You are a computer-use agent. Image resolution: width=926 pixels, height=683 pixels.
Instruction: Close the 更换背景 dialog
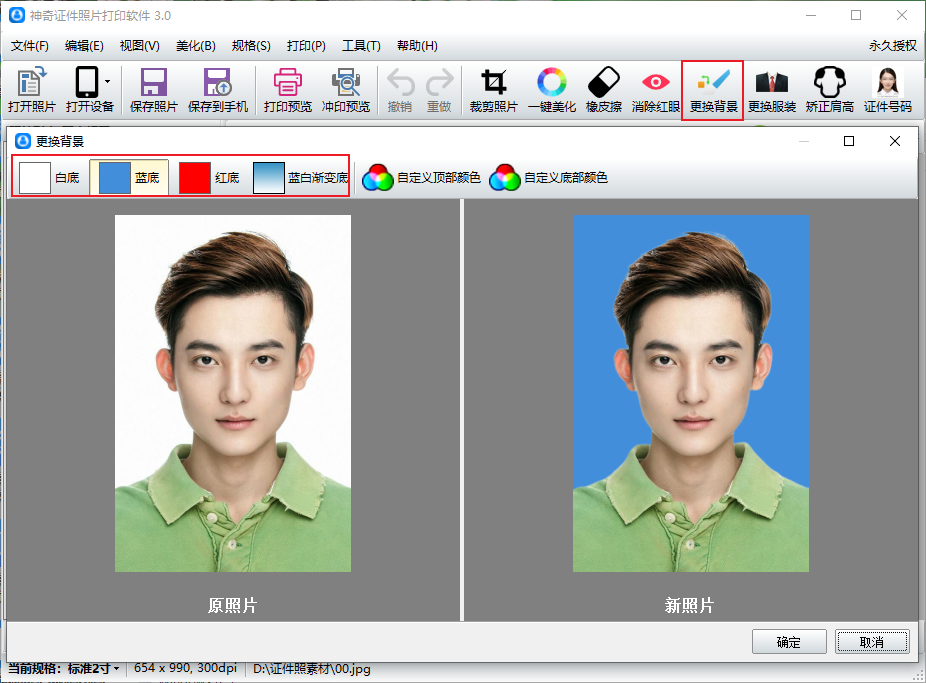(x=895, y=141)
